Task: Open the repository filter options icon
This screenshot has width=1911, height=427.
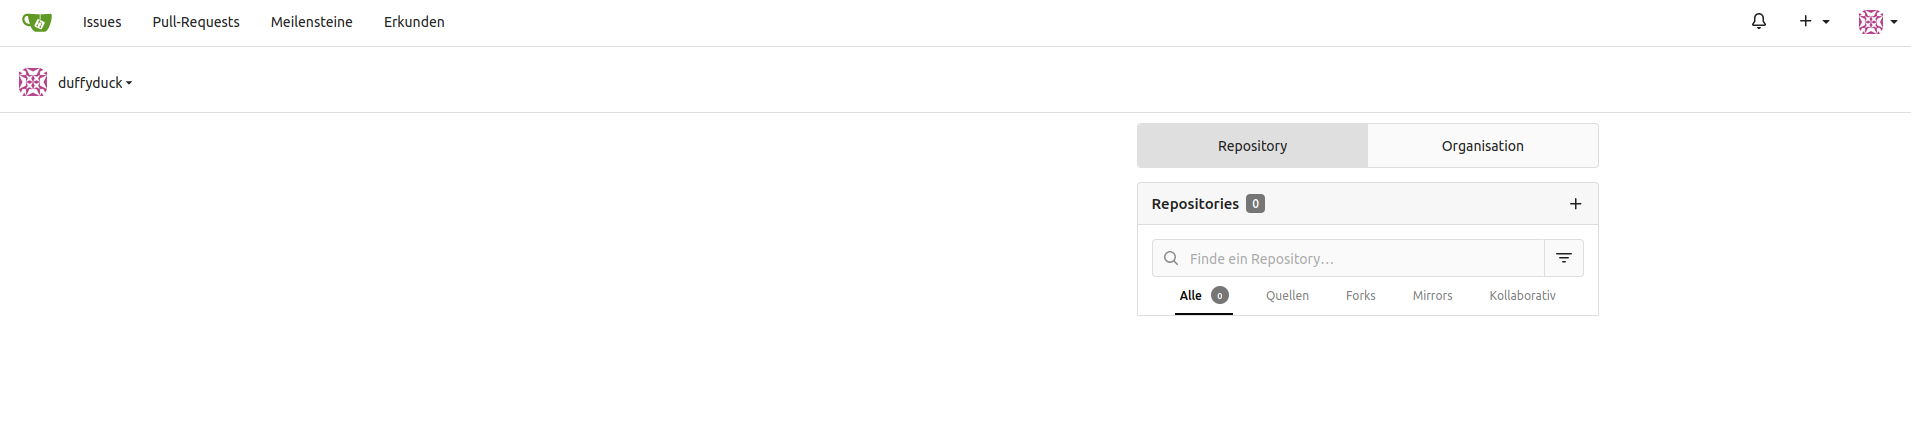Action: (1564, 258)
